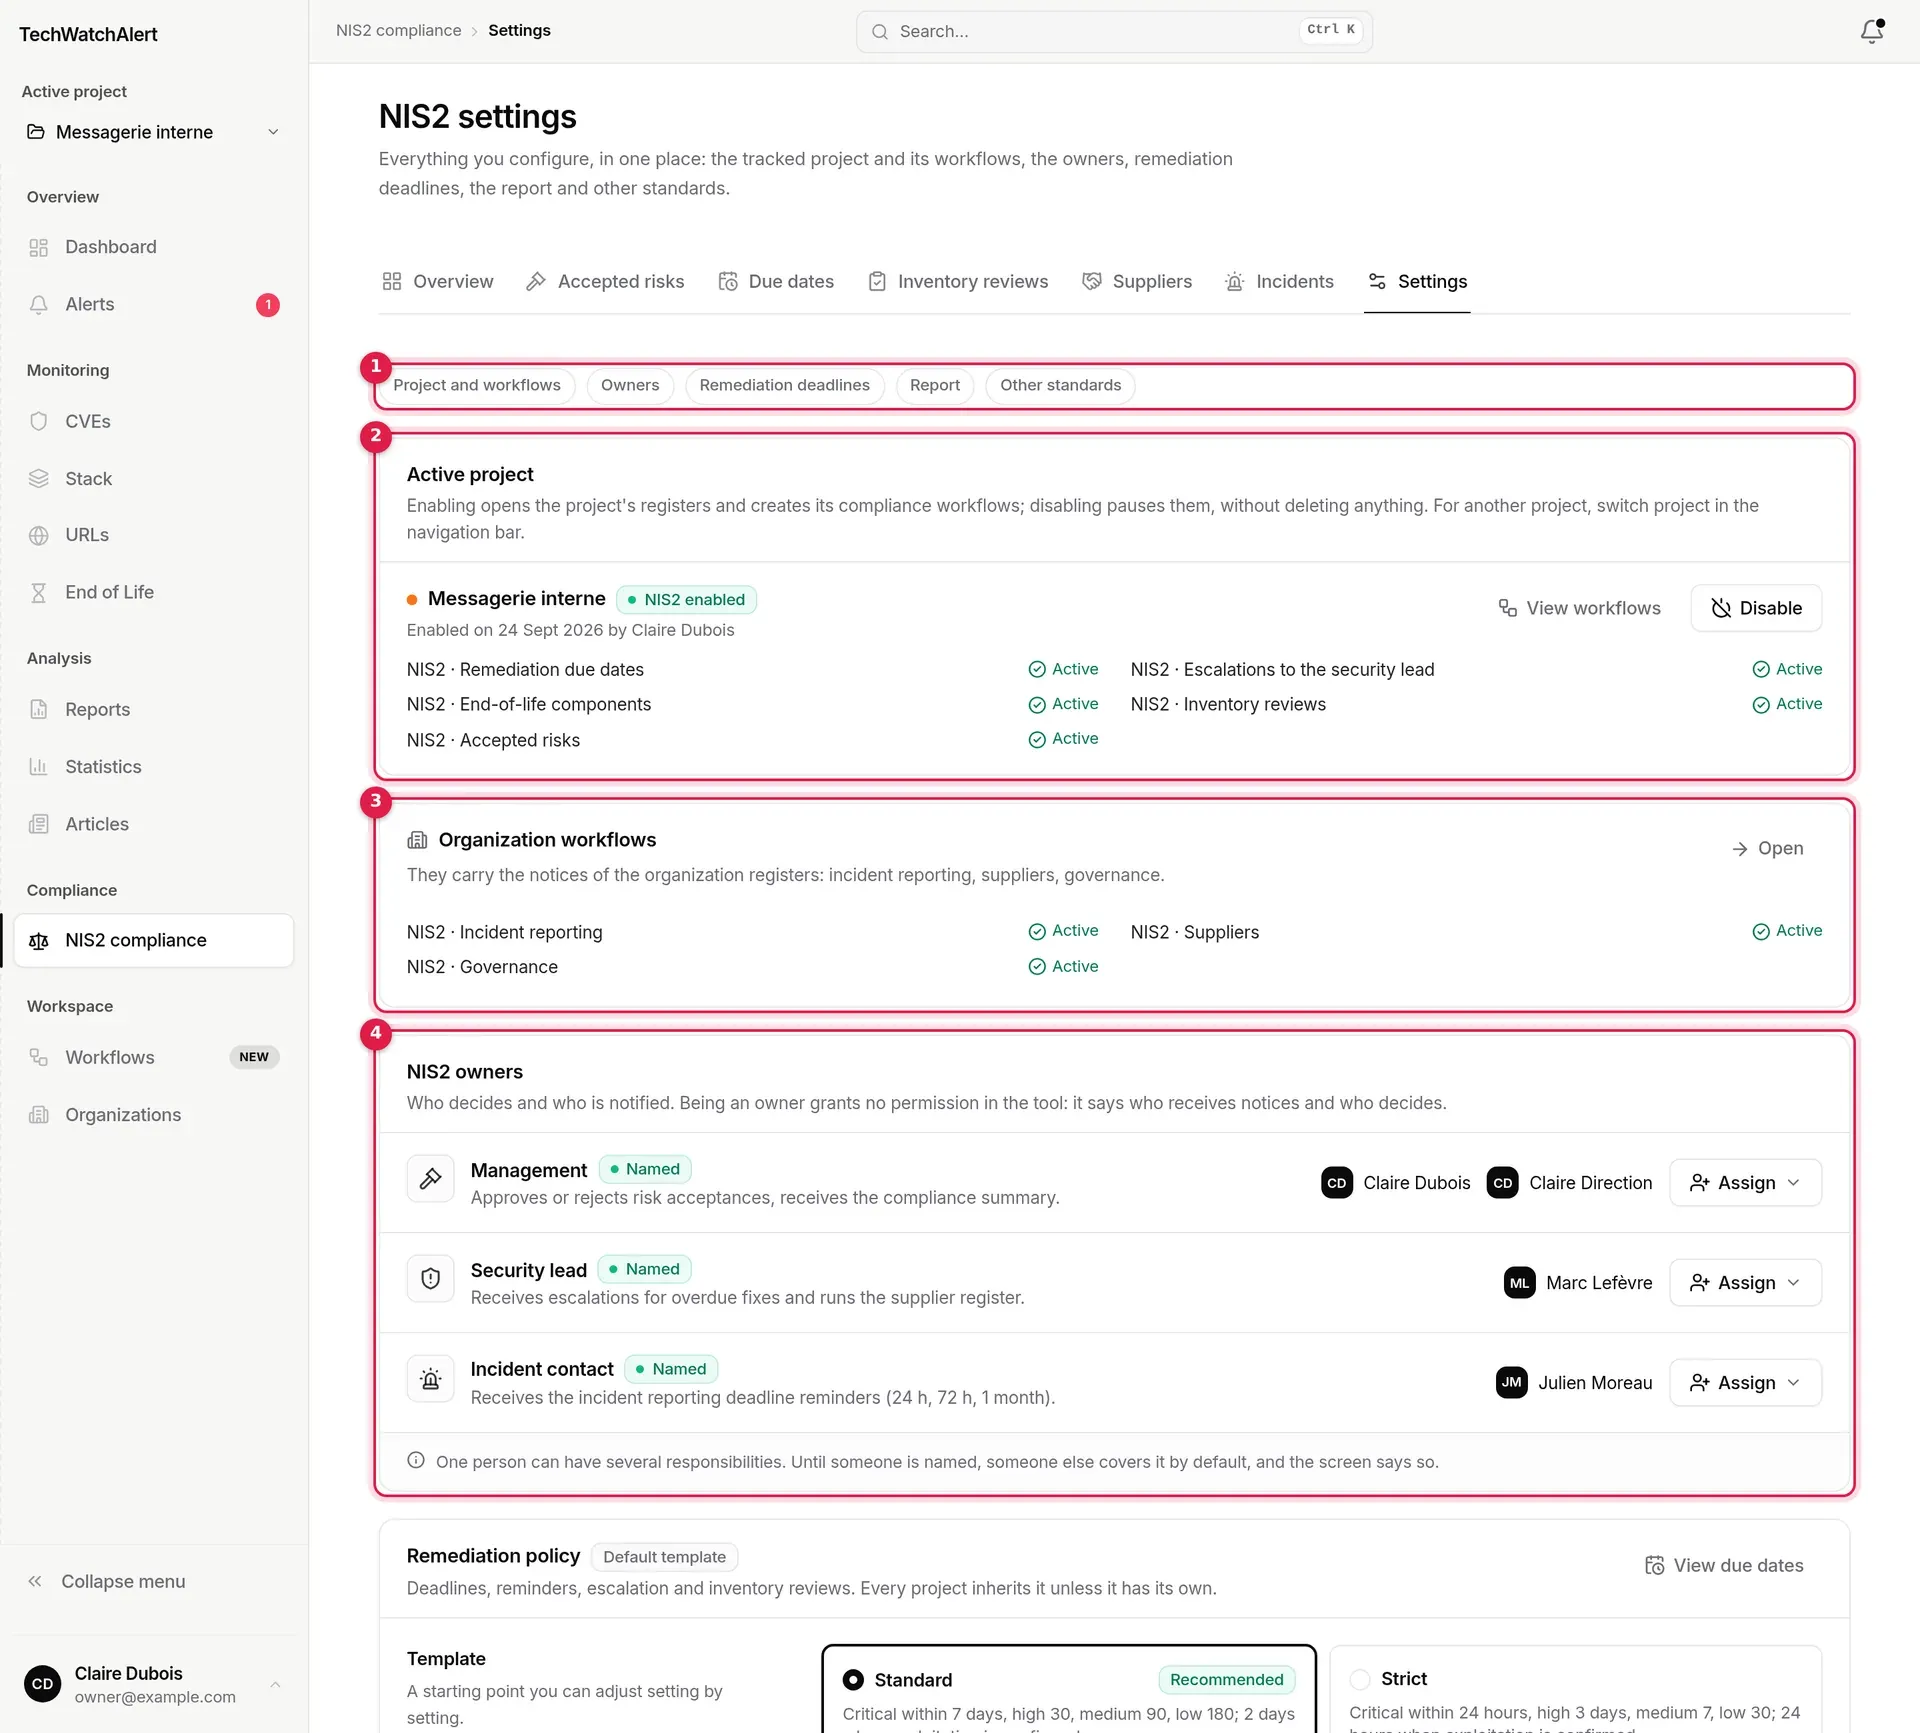This screenshot has width=1920, height=1733.
Task: Click the Report section chip
Action: tap(935, 385)
